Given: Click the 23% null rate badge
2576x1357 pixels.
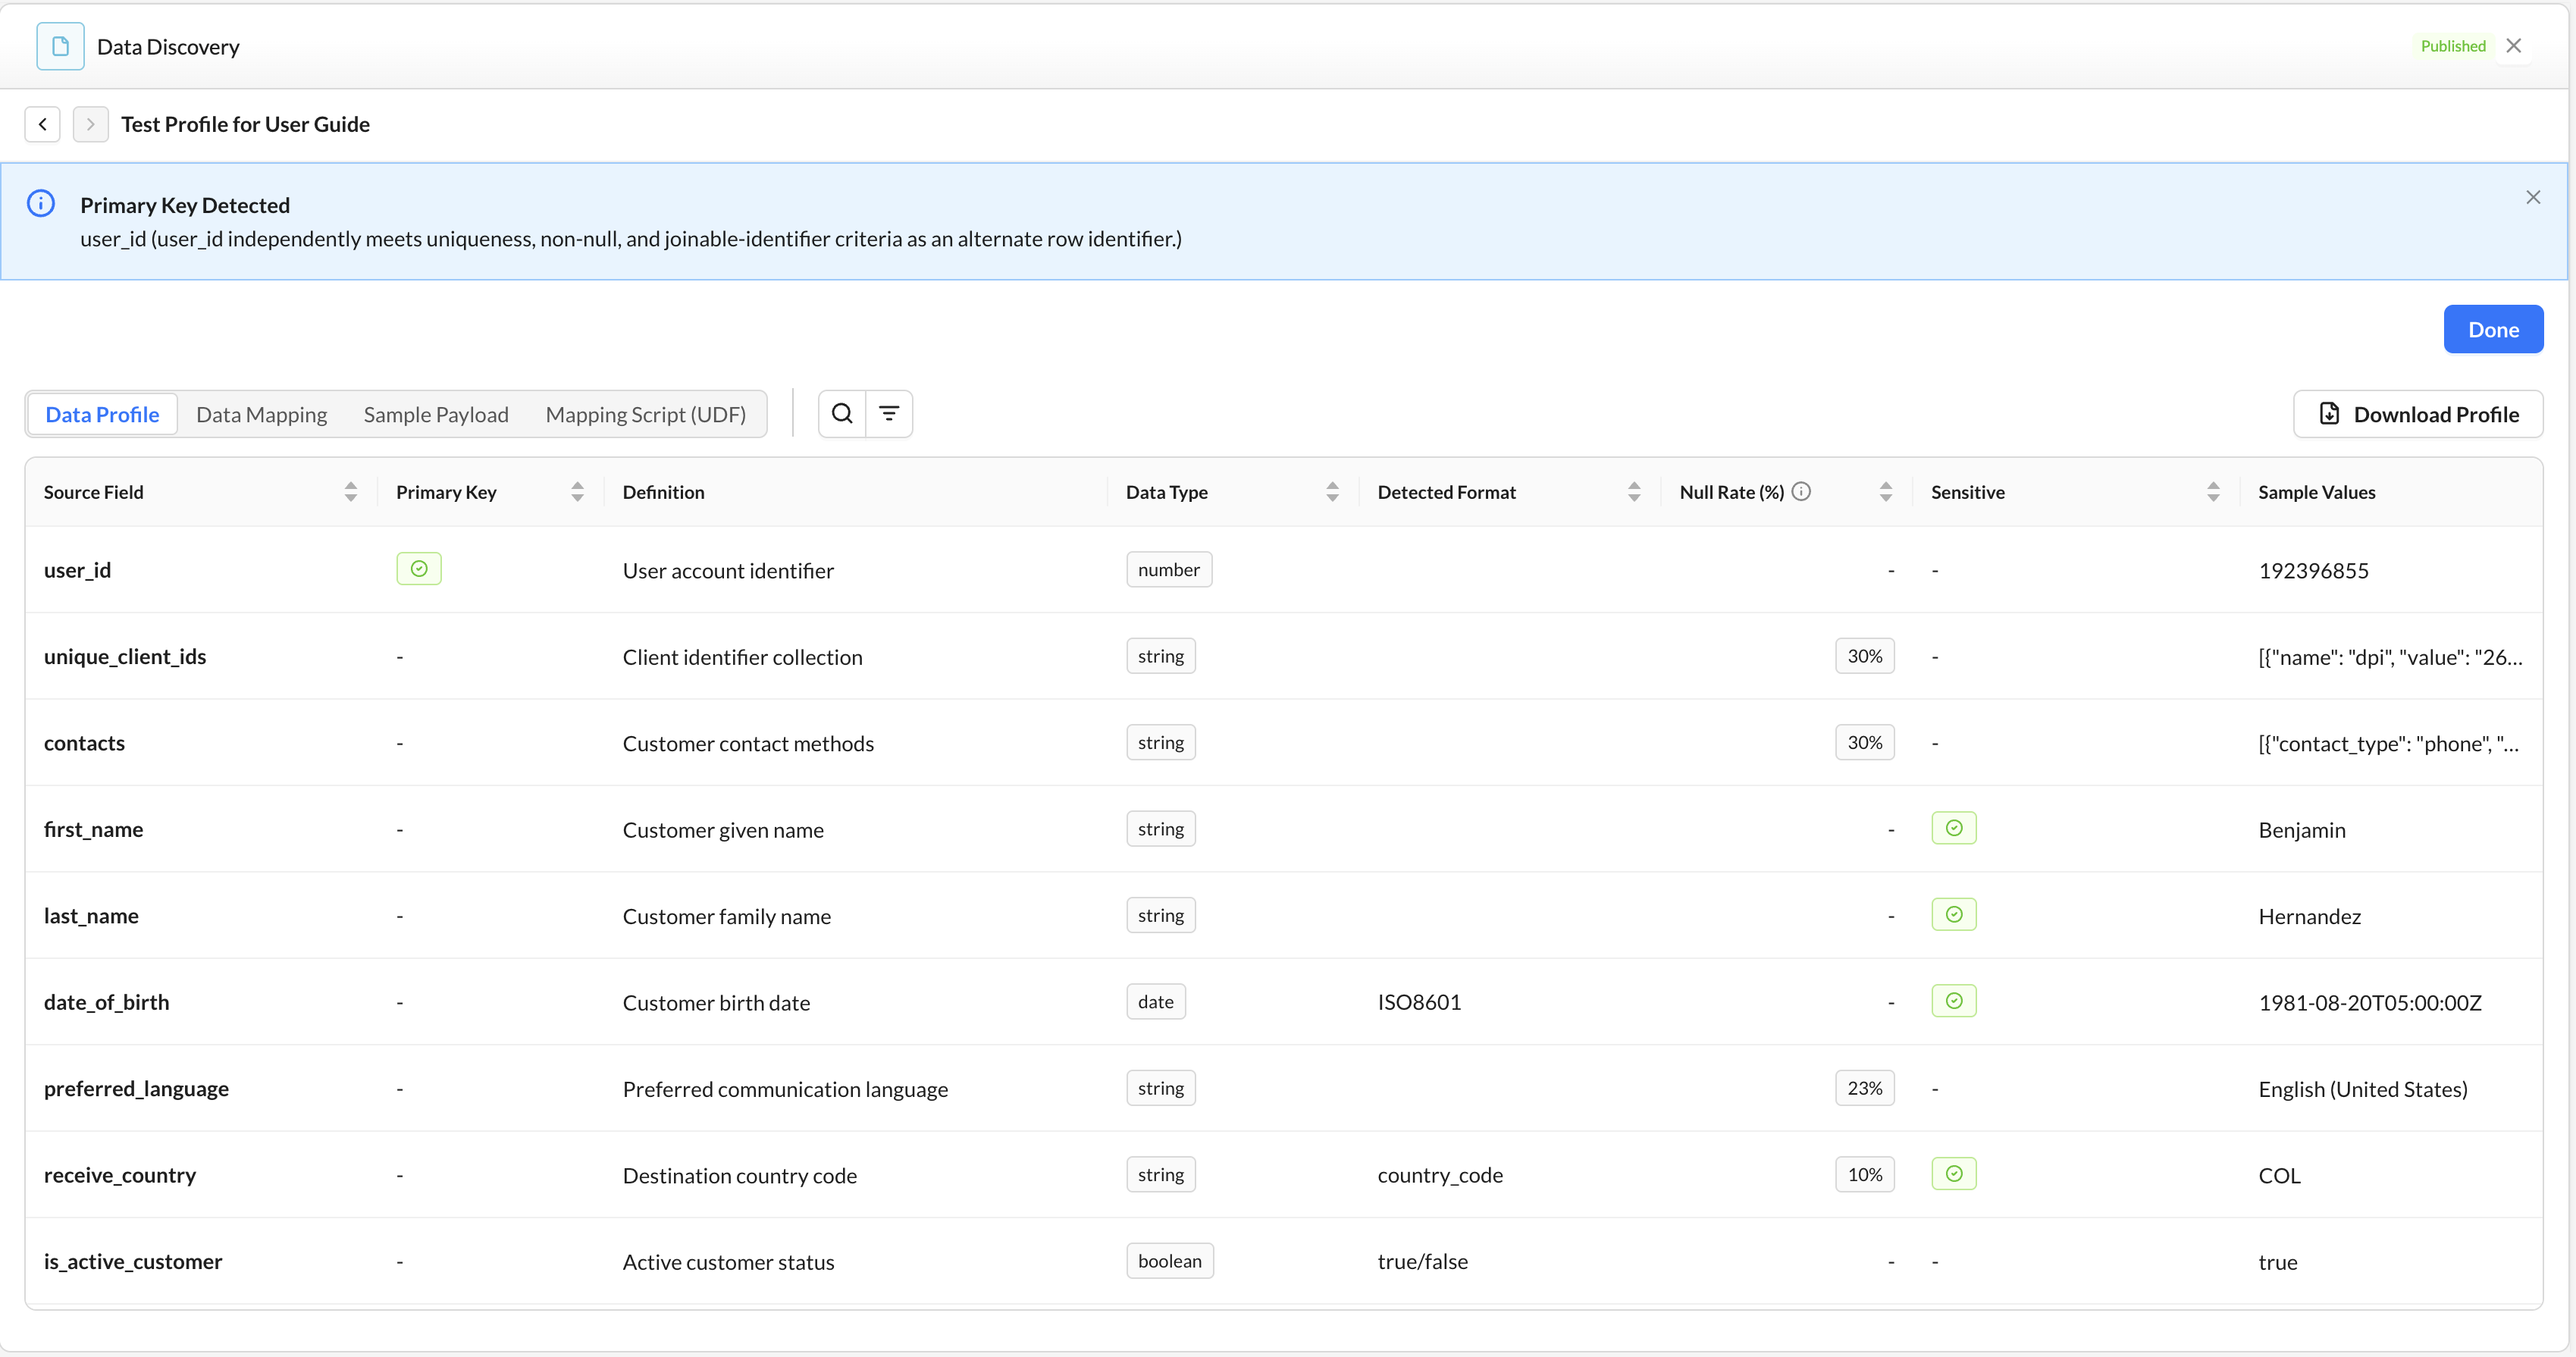Looking at the screenshot, I should (x=1865, y=1088).
